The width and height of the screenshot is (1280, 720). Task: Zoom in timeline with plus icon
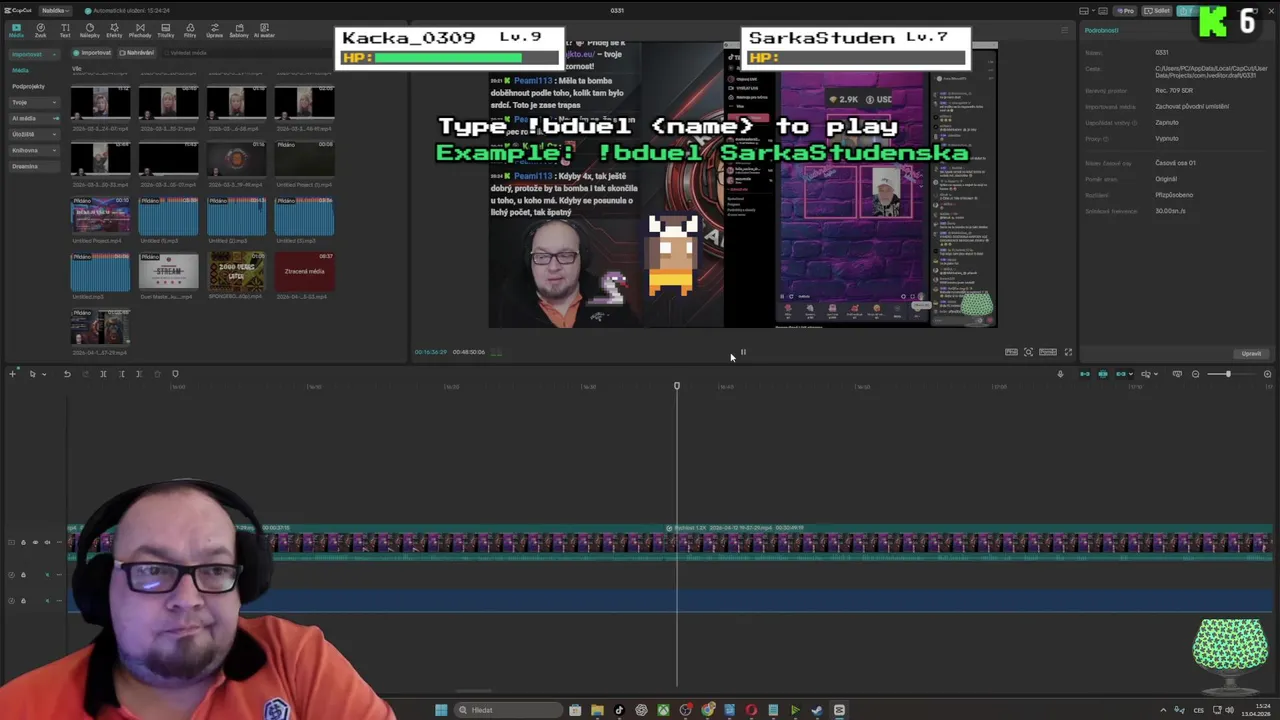pos(1267,374)
